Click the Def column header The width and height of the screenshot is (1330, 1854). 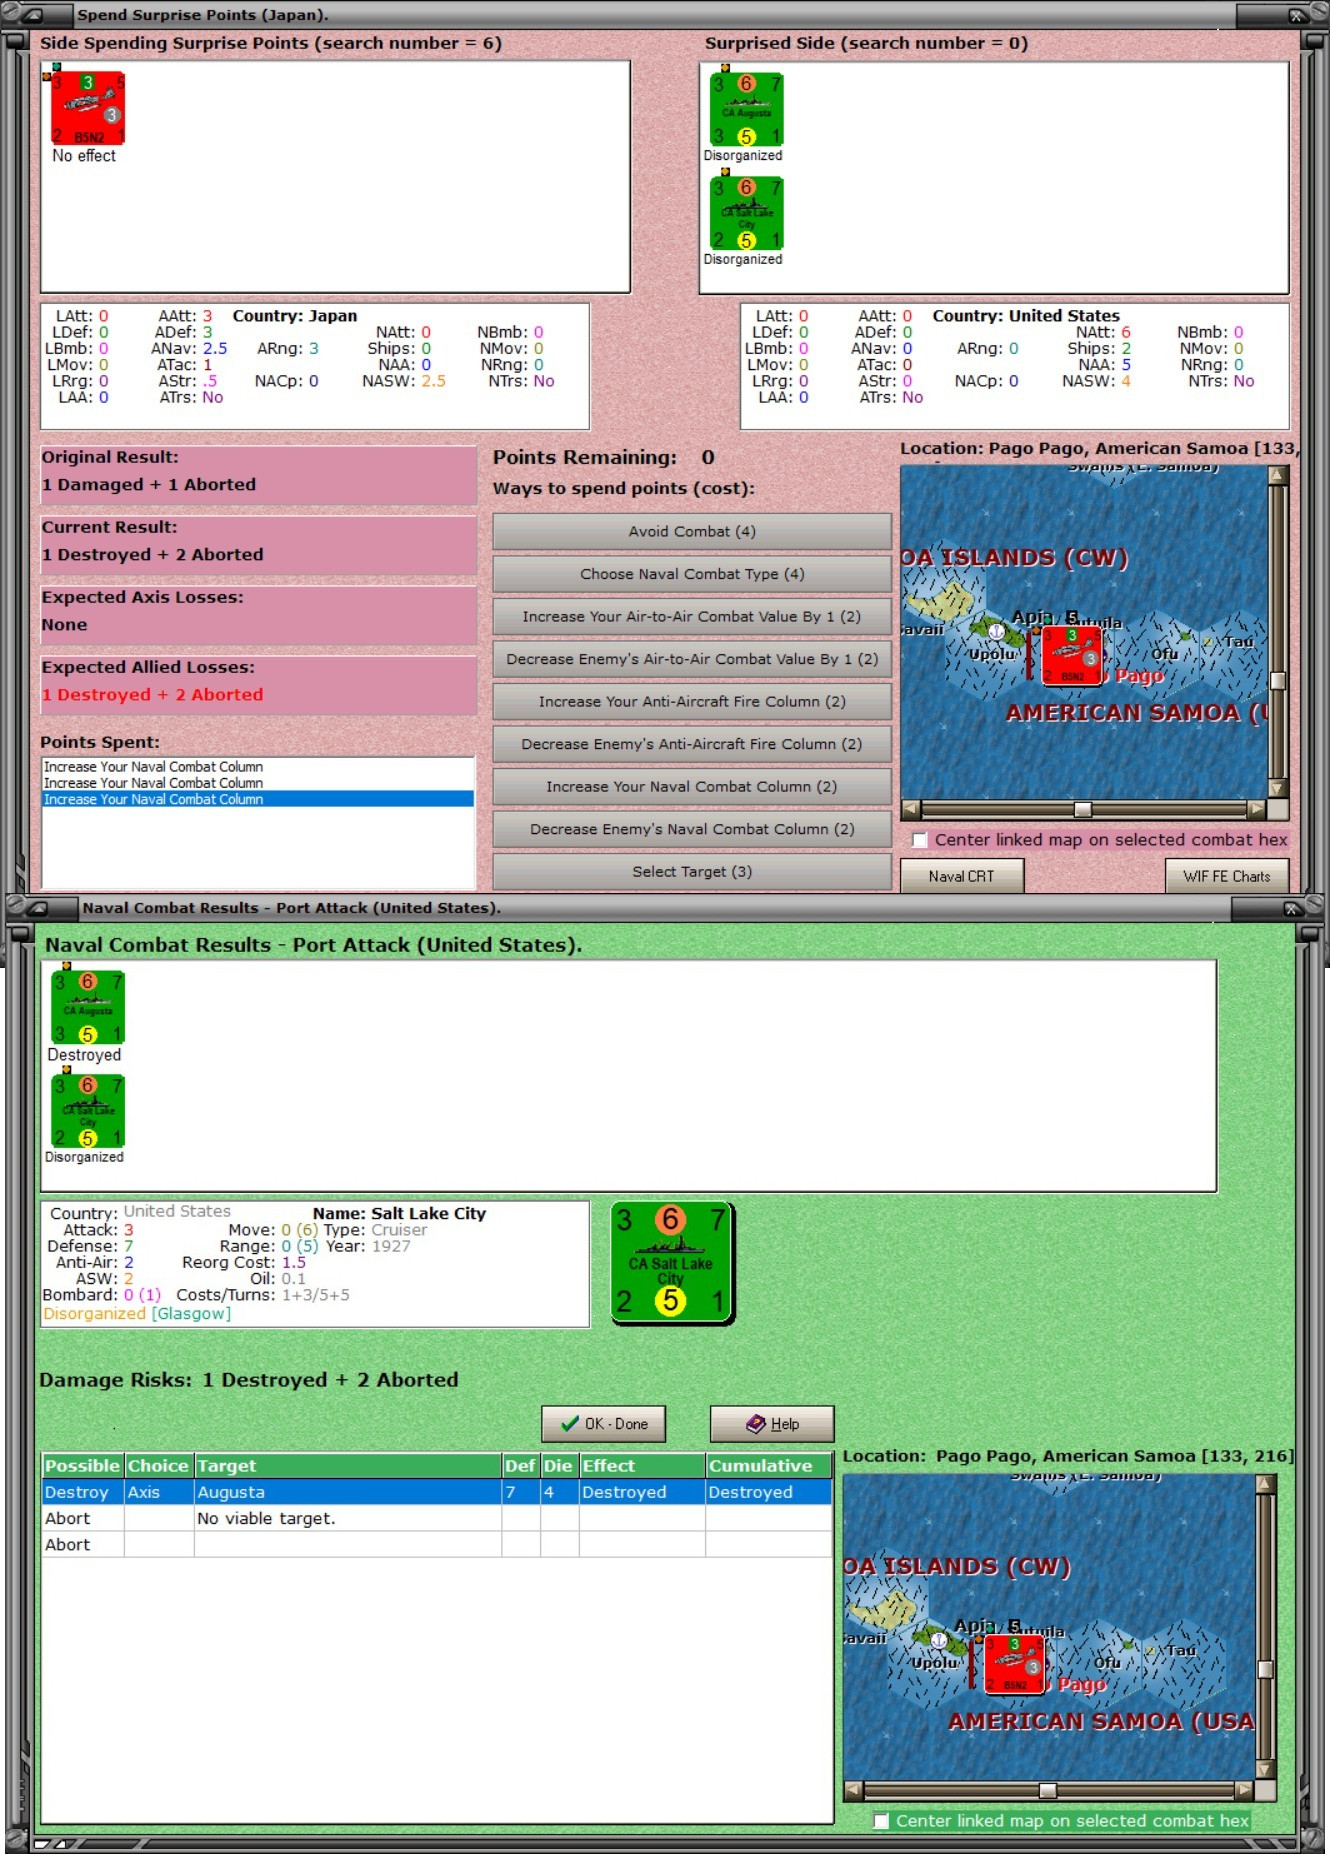tap(520, 1465)
